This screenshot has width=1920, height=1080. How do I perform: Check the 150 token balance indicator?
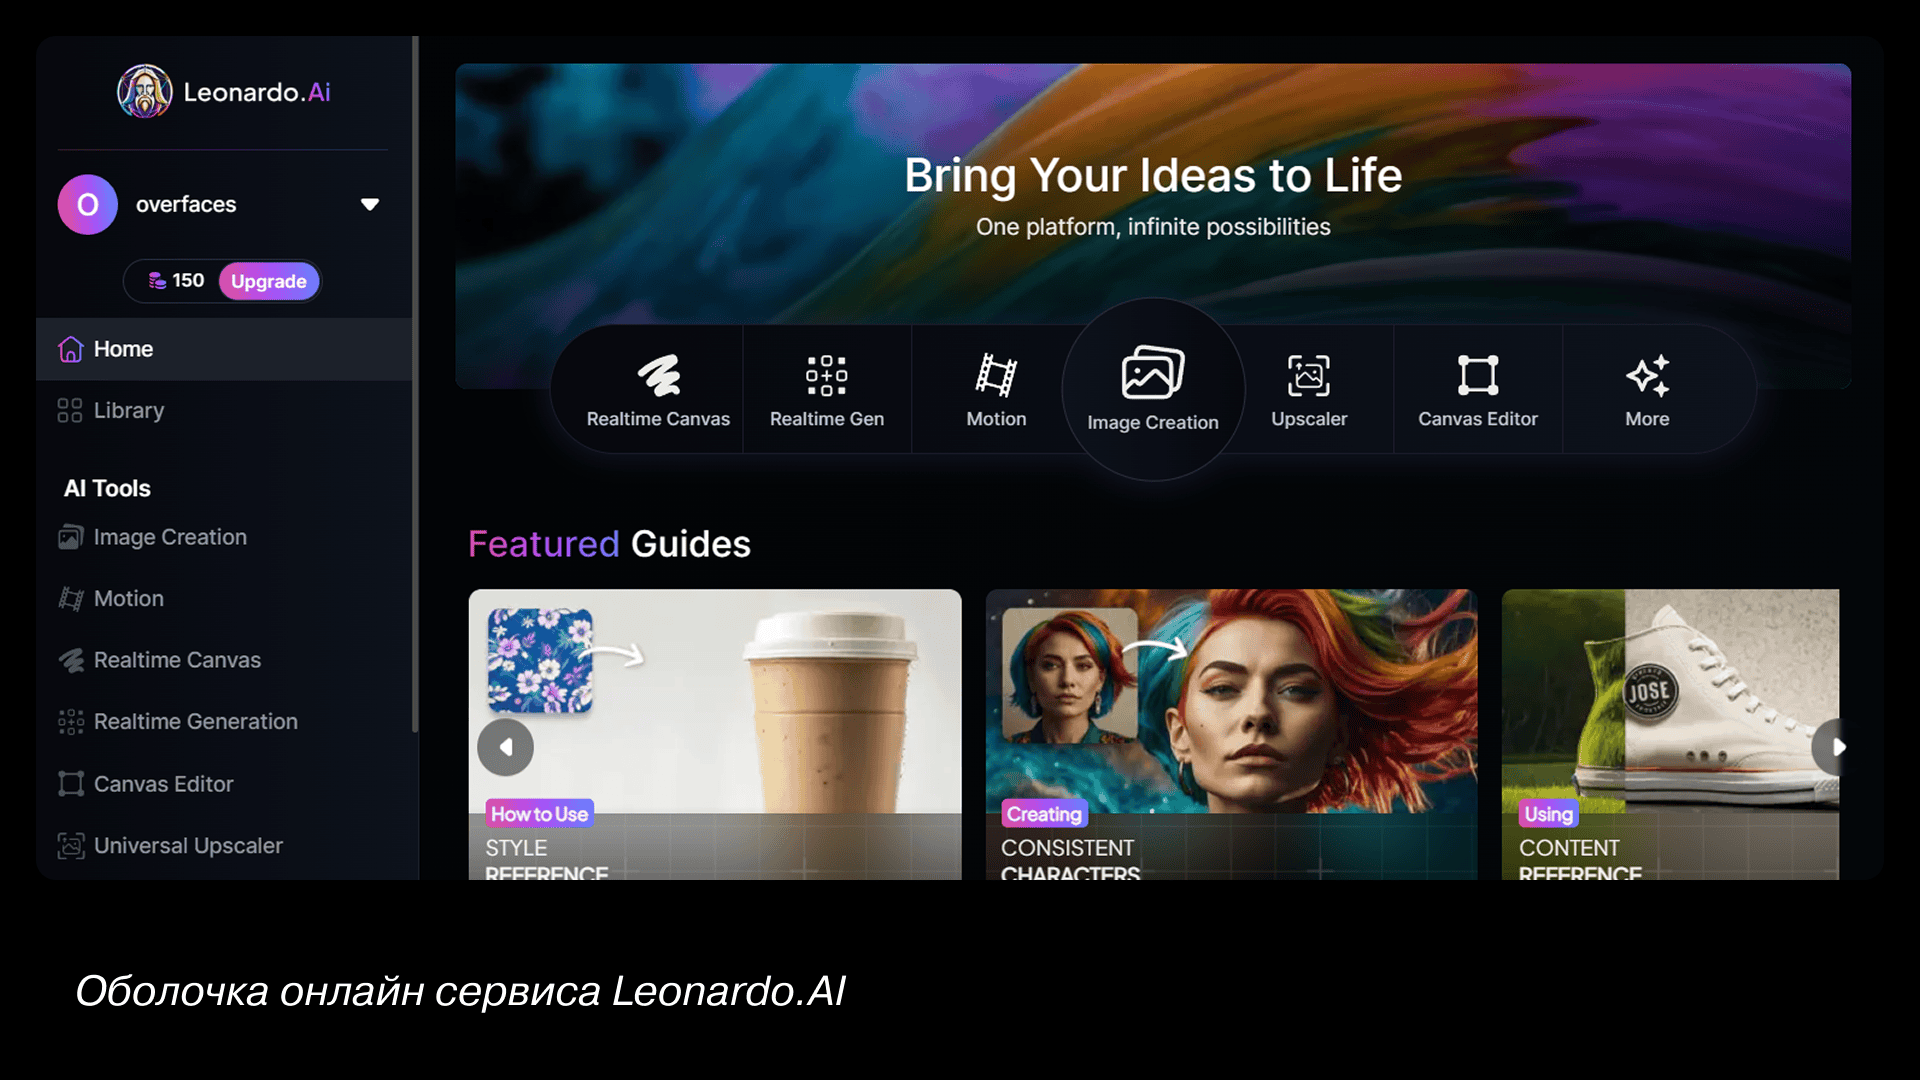(176, 281)
